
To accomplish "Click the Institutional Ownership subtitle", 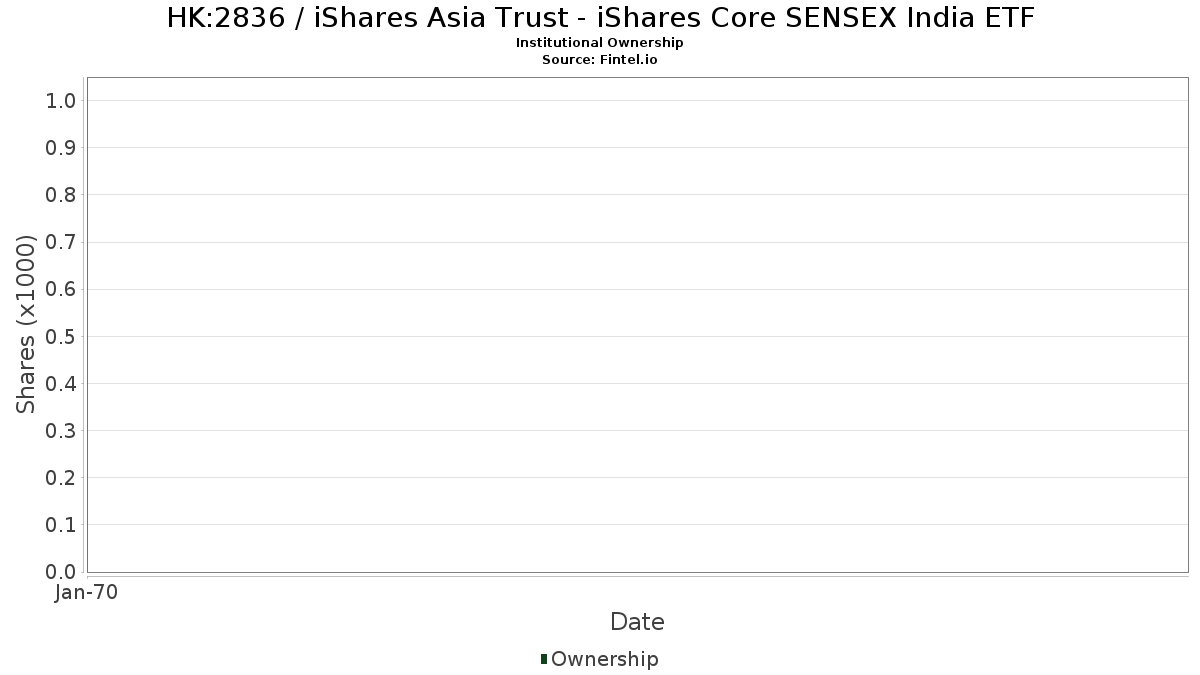I will 600,43.
